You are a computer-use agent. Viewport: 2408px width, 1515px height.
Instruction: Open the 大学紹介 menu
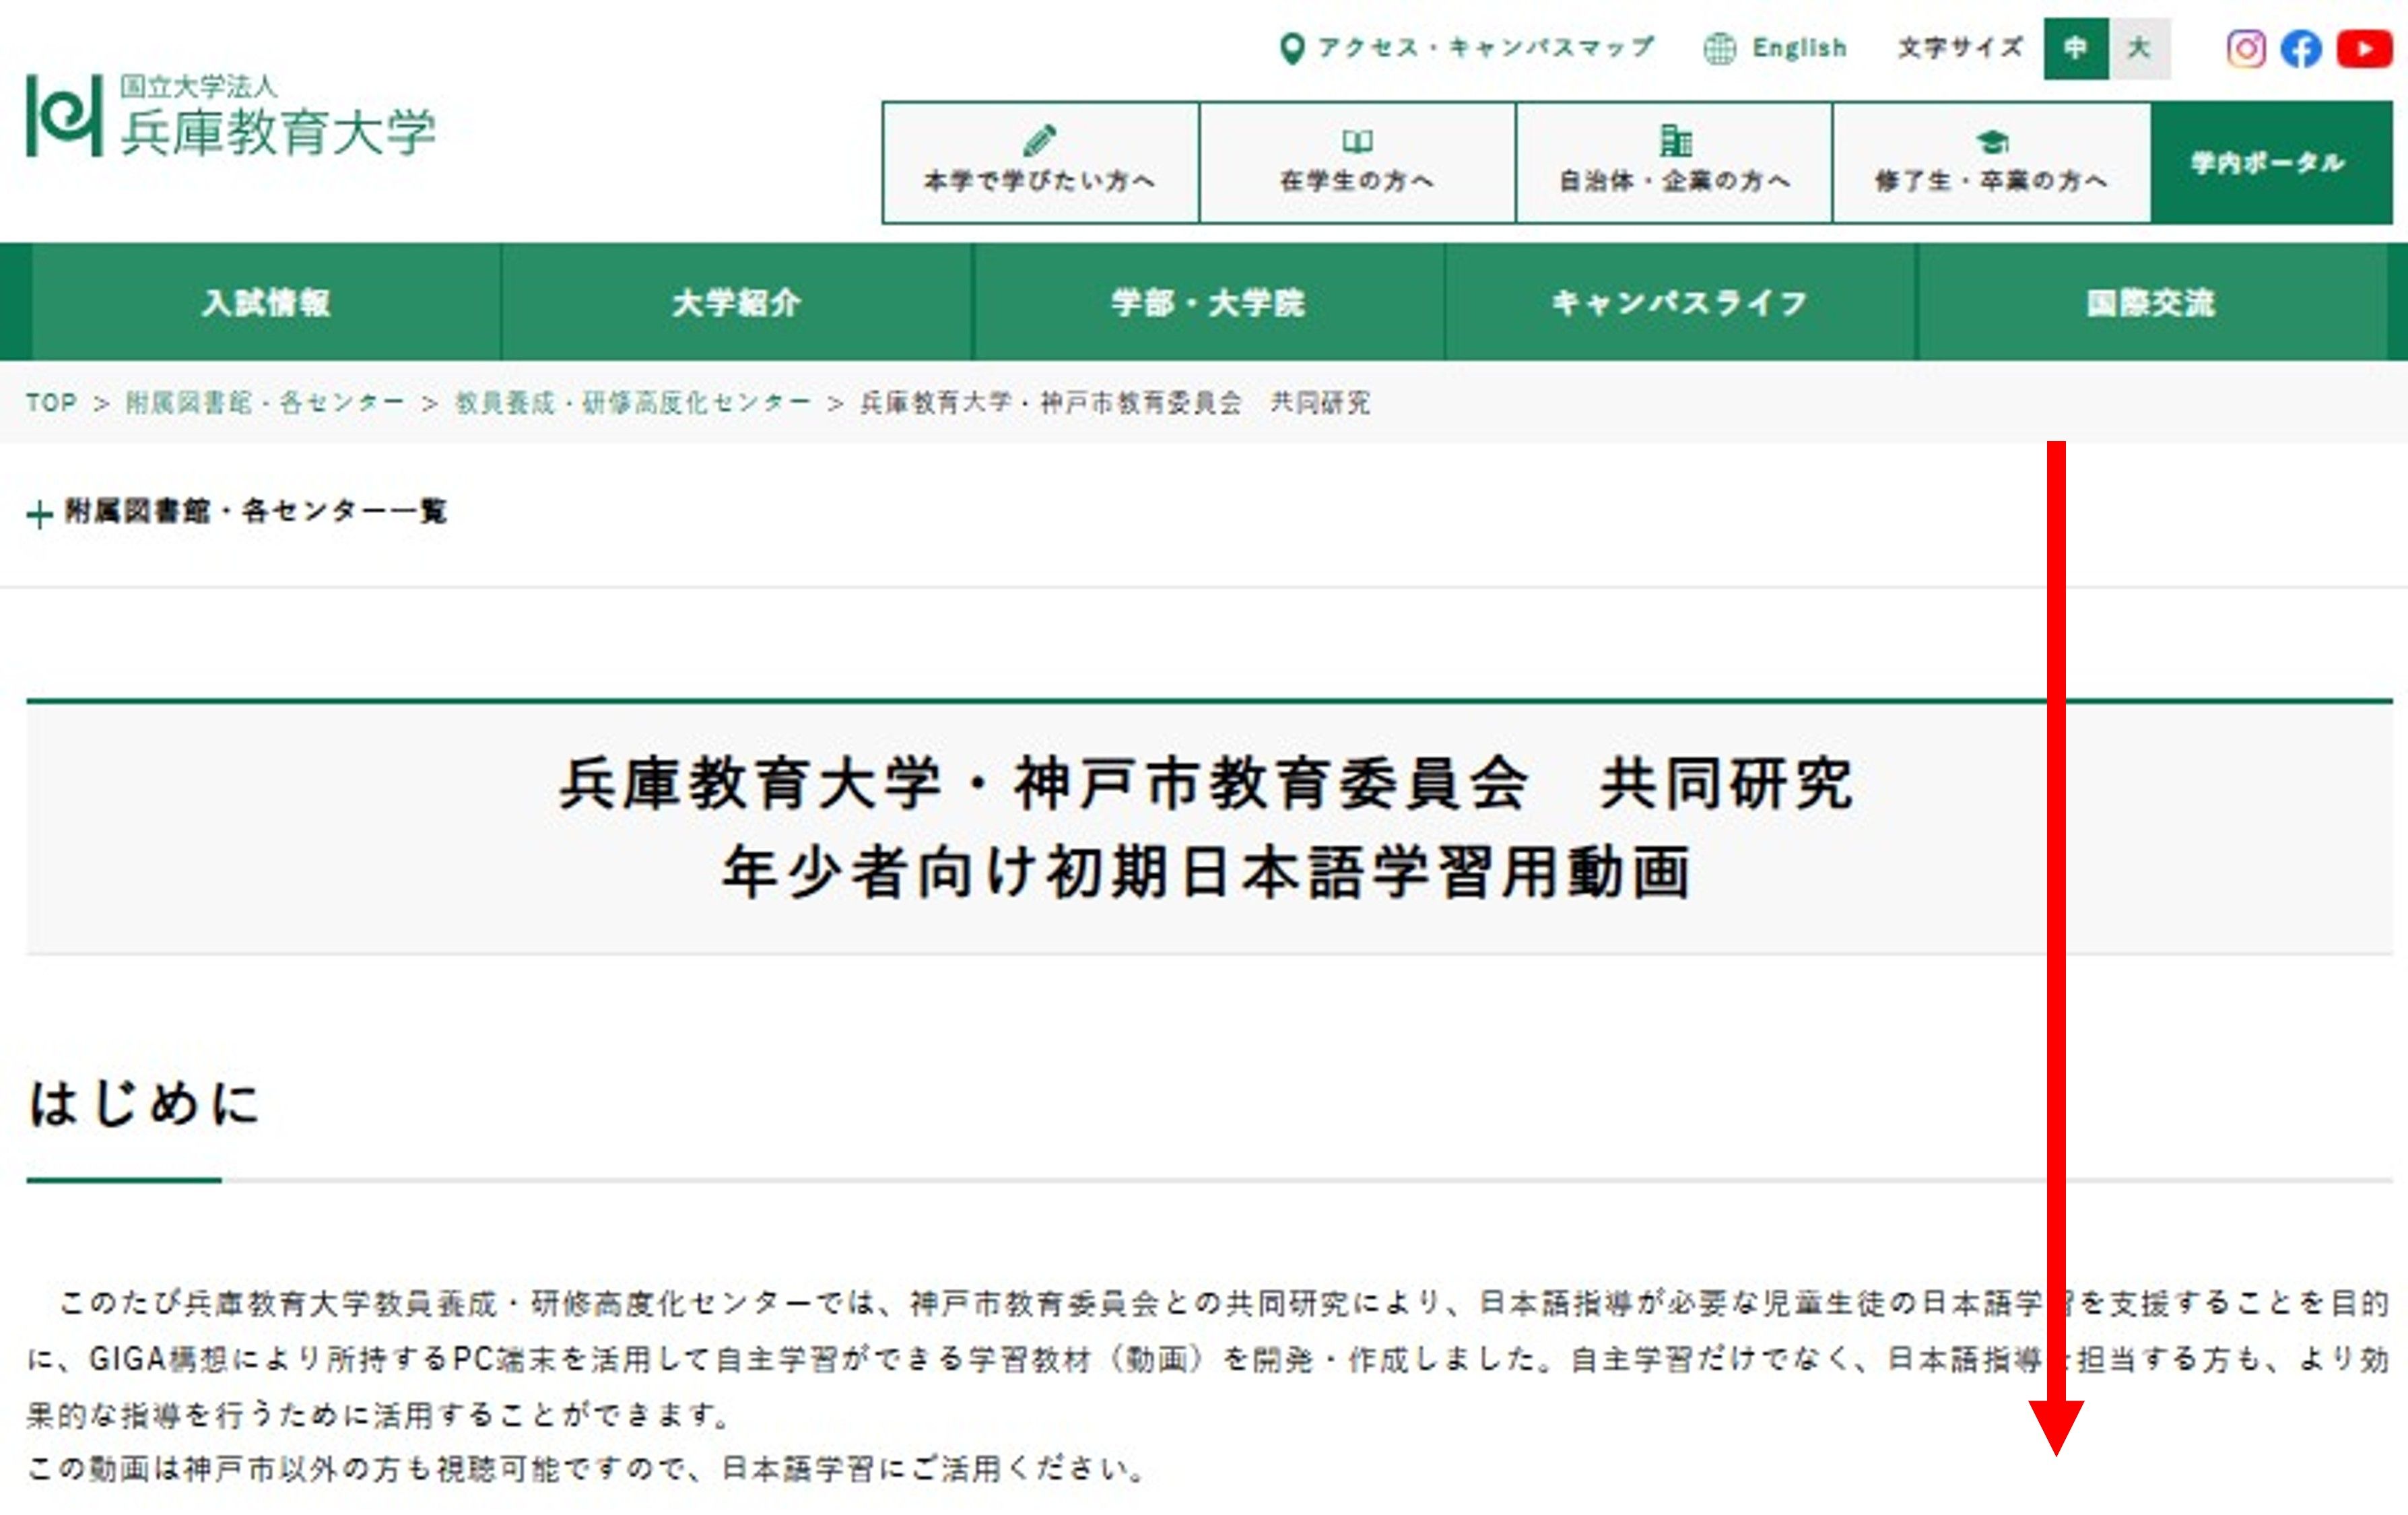tap(736, 302)
